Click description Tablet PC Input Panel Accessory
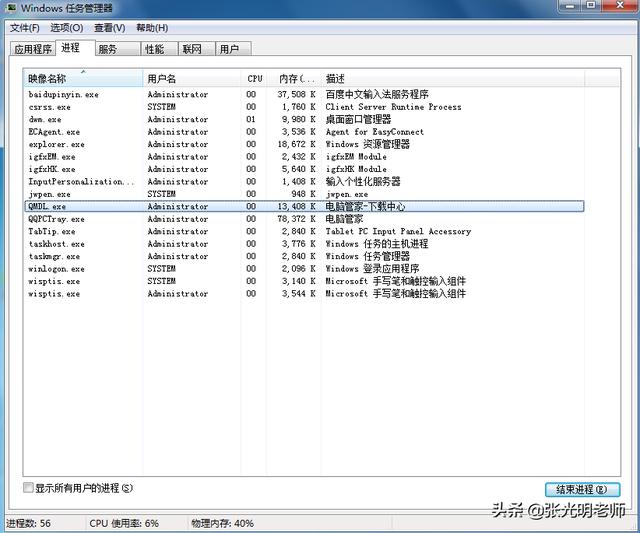The image size is (640, 533). pos(398,231)
